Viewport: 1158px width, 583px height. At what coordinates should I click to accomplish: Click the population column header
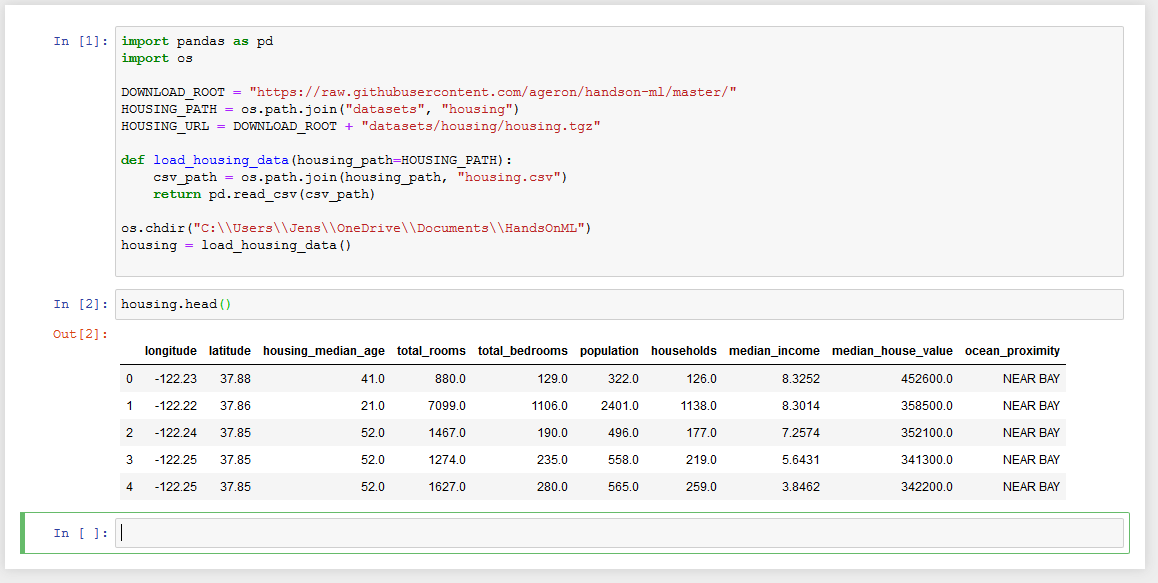click(609, 351)
